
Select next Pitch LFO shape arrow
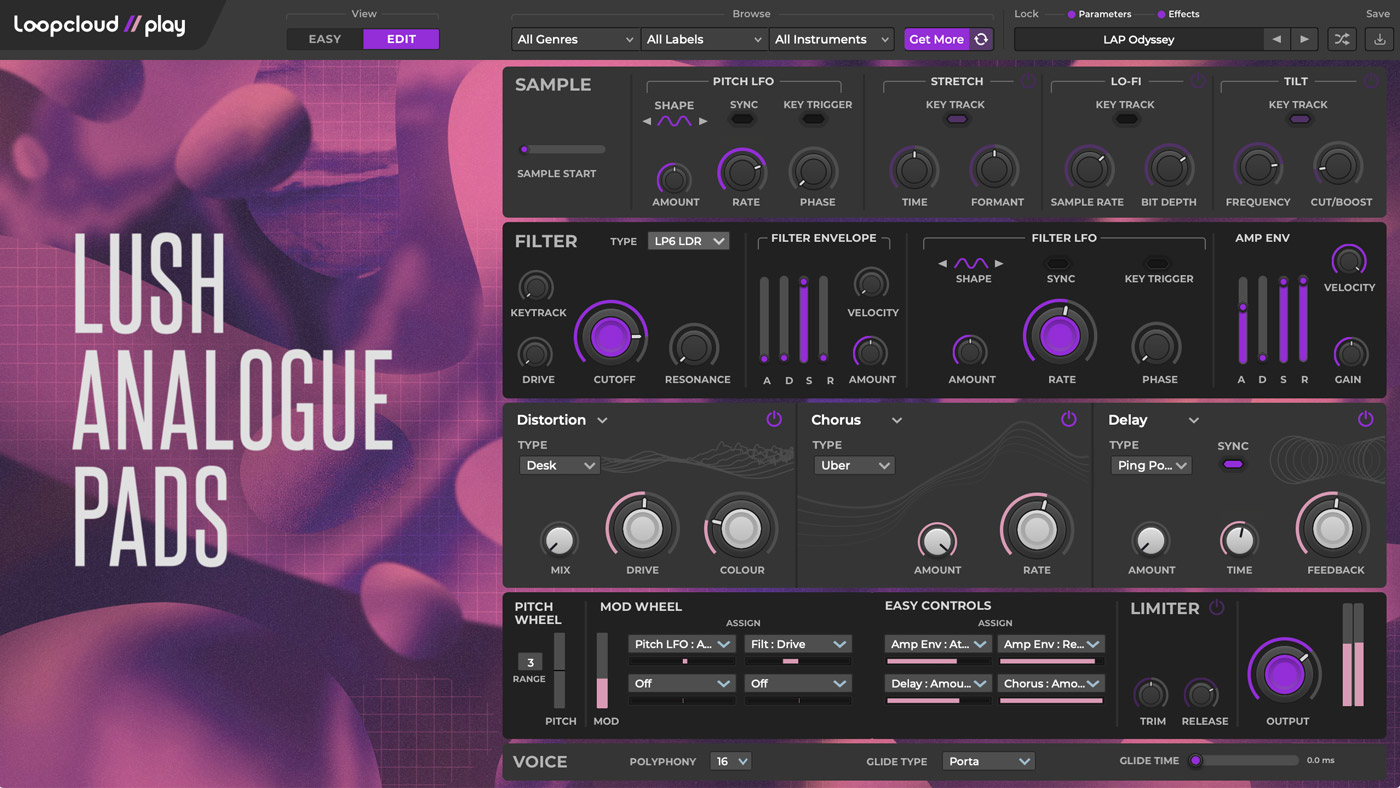[x=703, y=121]
